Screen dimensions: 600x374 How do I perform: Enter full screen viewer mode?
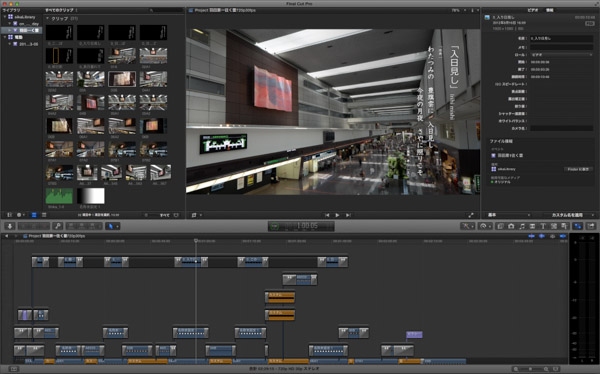click(471, 215)
